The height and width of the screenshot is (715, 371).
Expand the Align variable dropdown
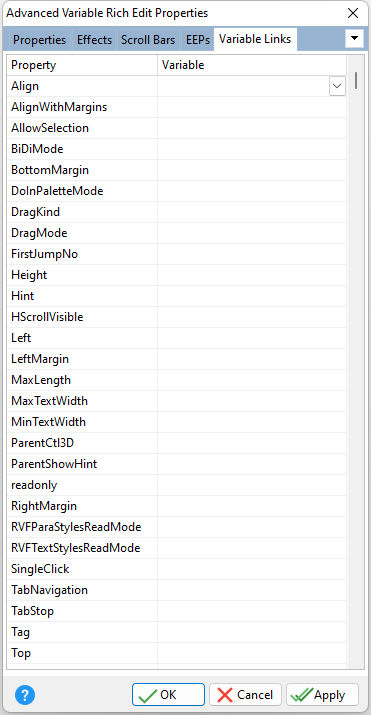point(337,86)
